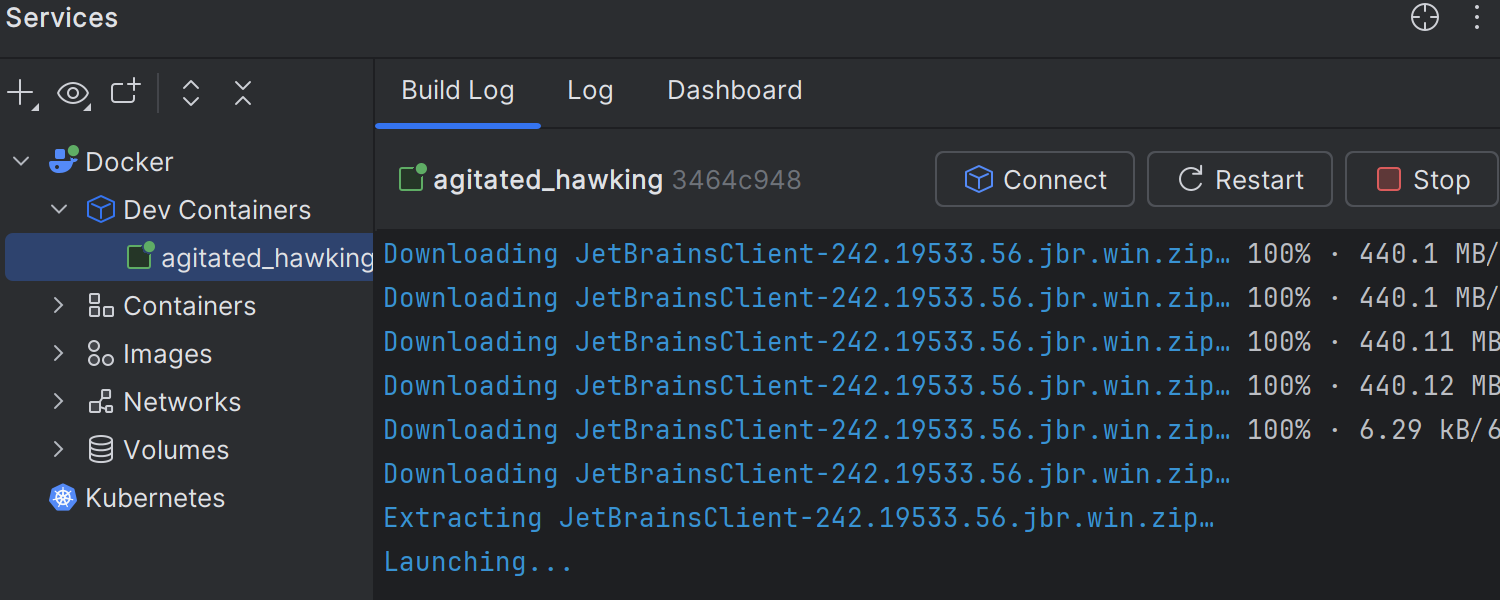Click the container ID 3464c948

click(x=737, y=180)
